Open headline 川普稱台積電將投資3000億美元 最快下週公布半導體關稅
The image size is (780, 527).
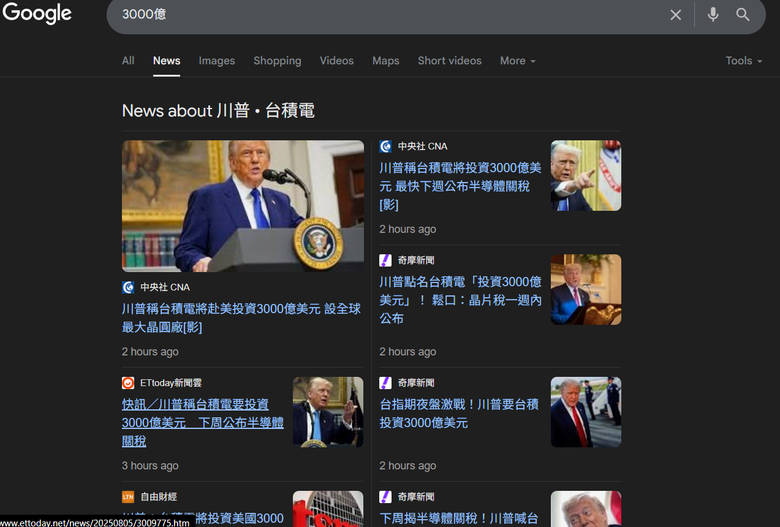(x=460, y=186)
